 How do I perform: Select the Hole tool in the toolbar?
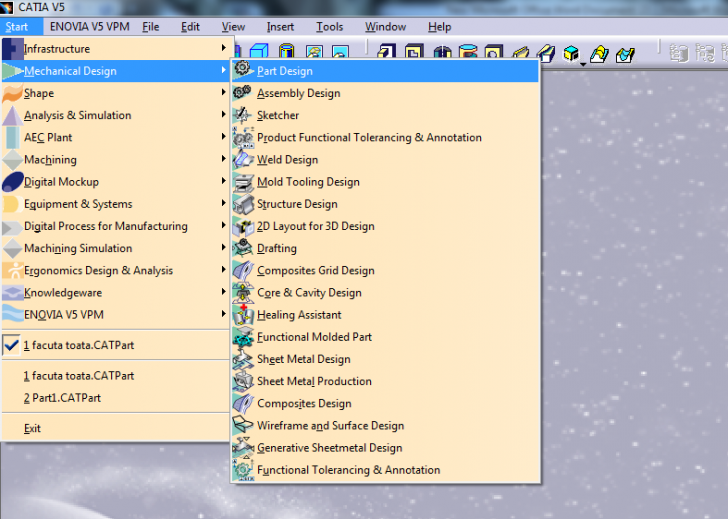coord(494,52)
